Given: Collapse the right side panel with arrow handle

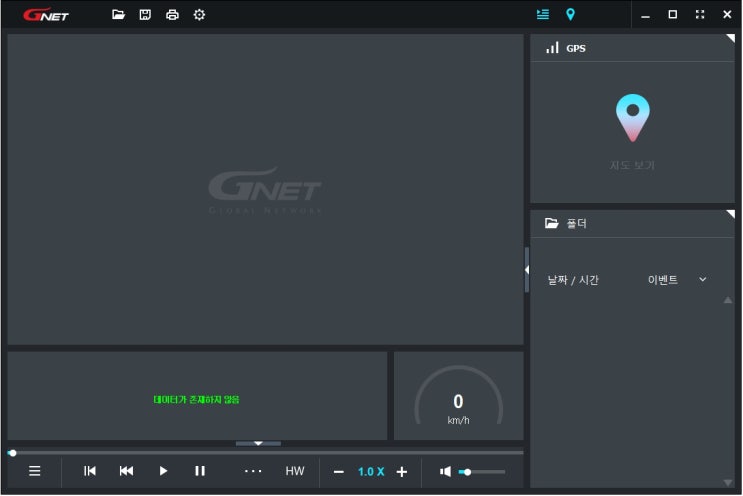Looking at the screenshot, I should click(527, 270).
